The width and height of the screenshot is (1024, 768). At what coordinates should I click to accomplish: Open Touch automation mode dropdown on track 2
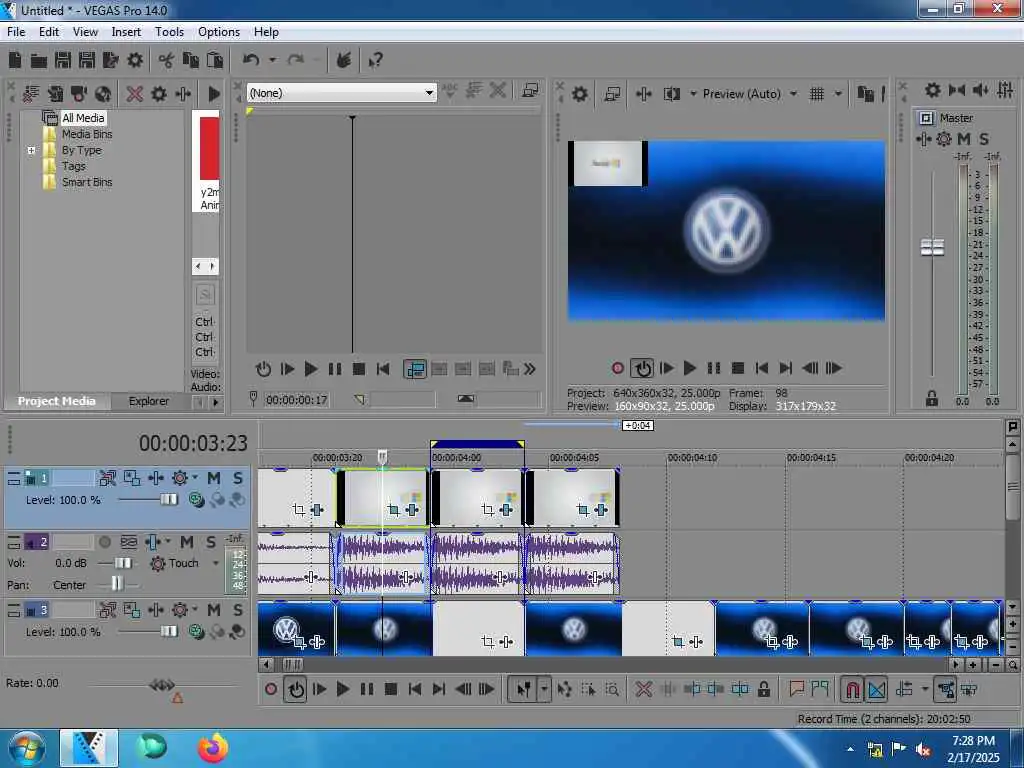216,563
